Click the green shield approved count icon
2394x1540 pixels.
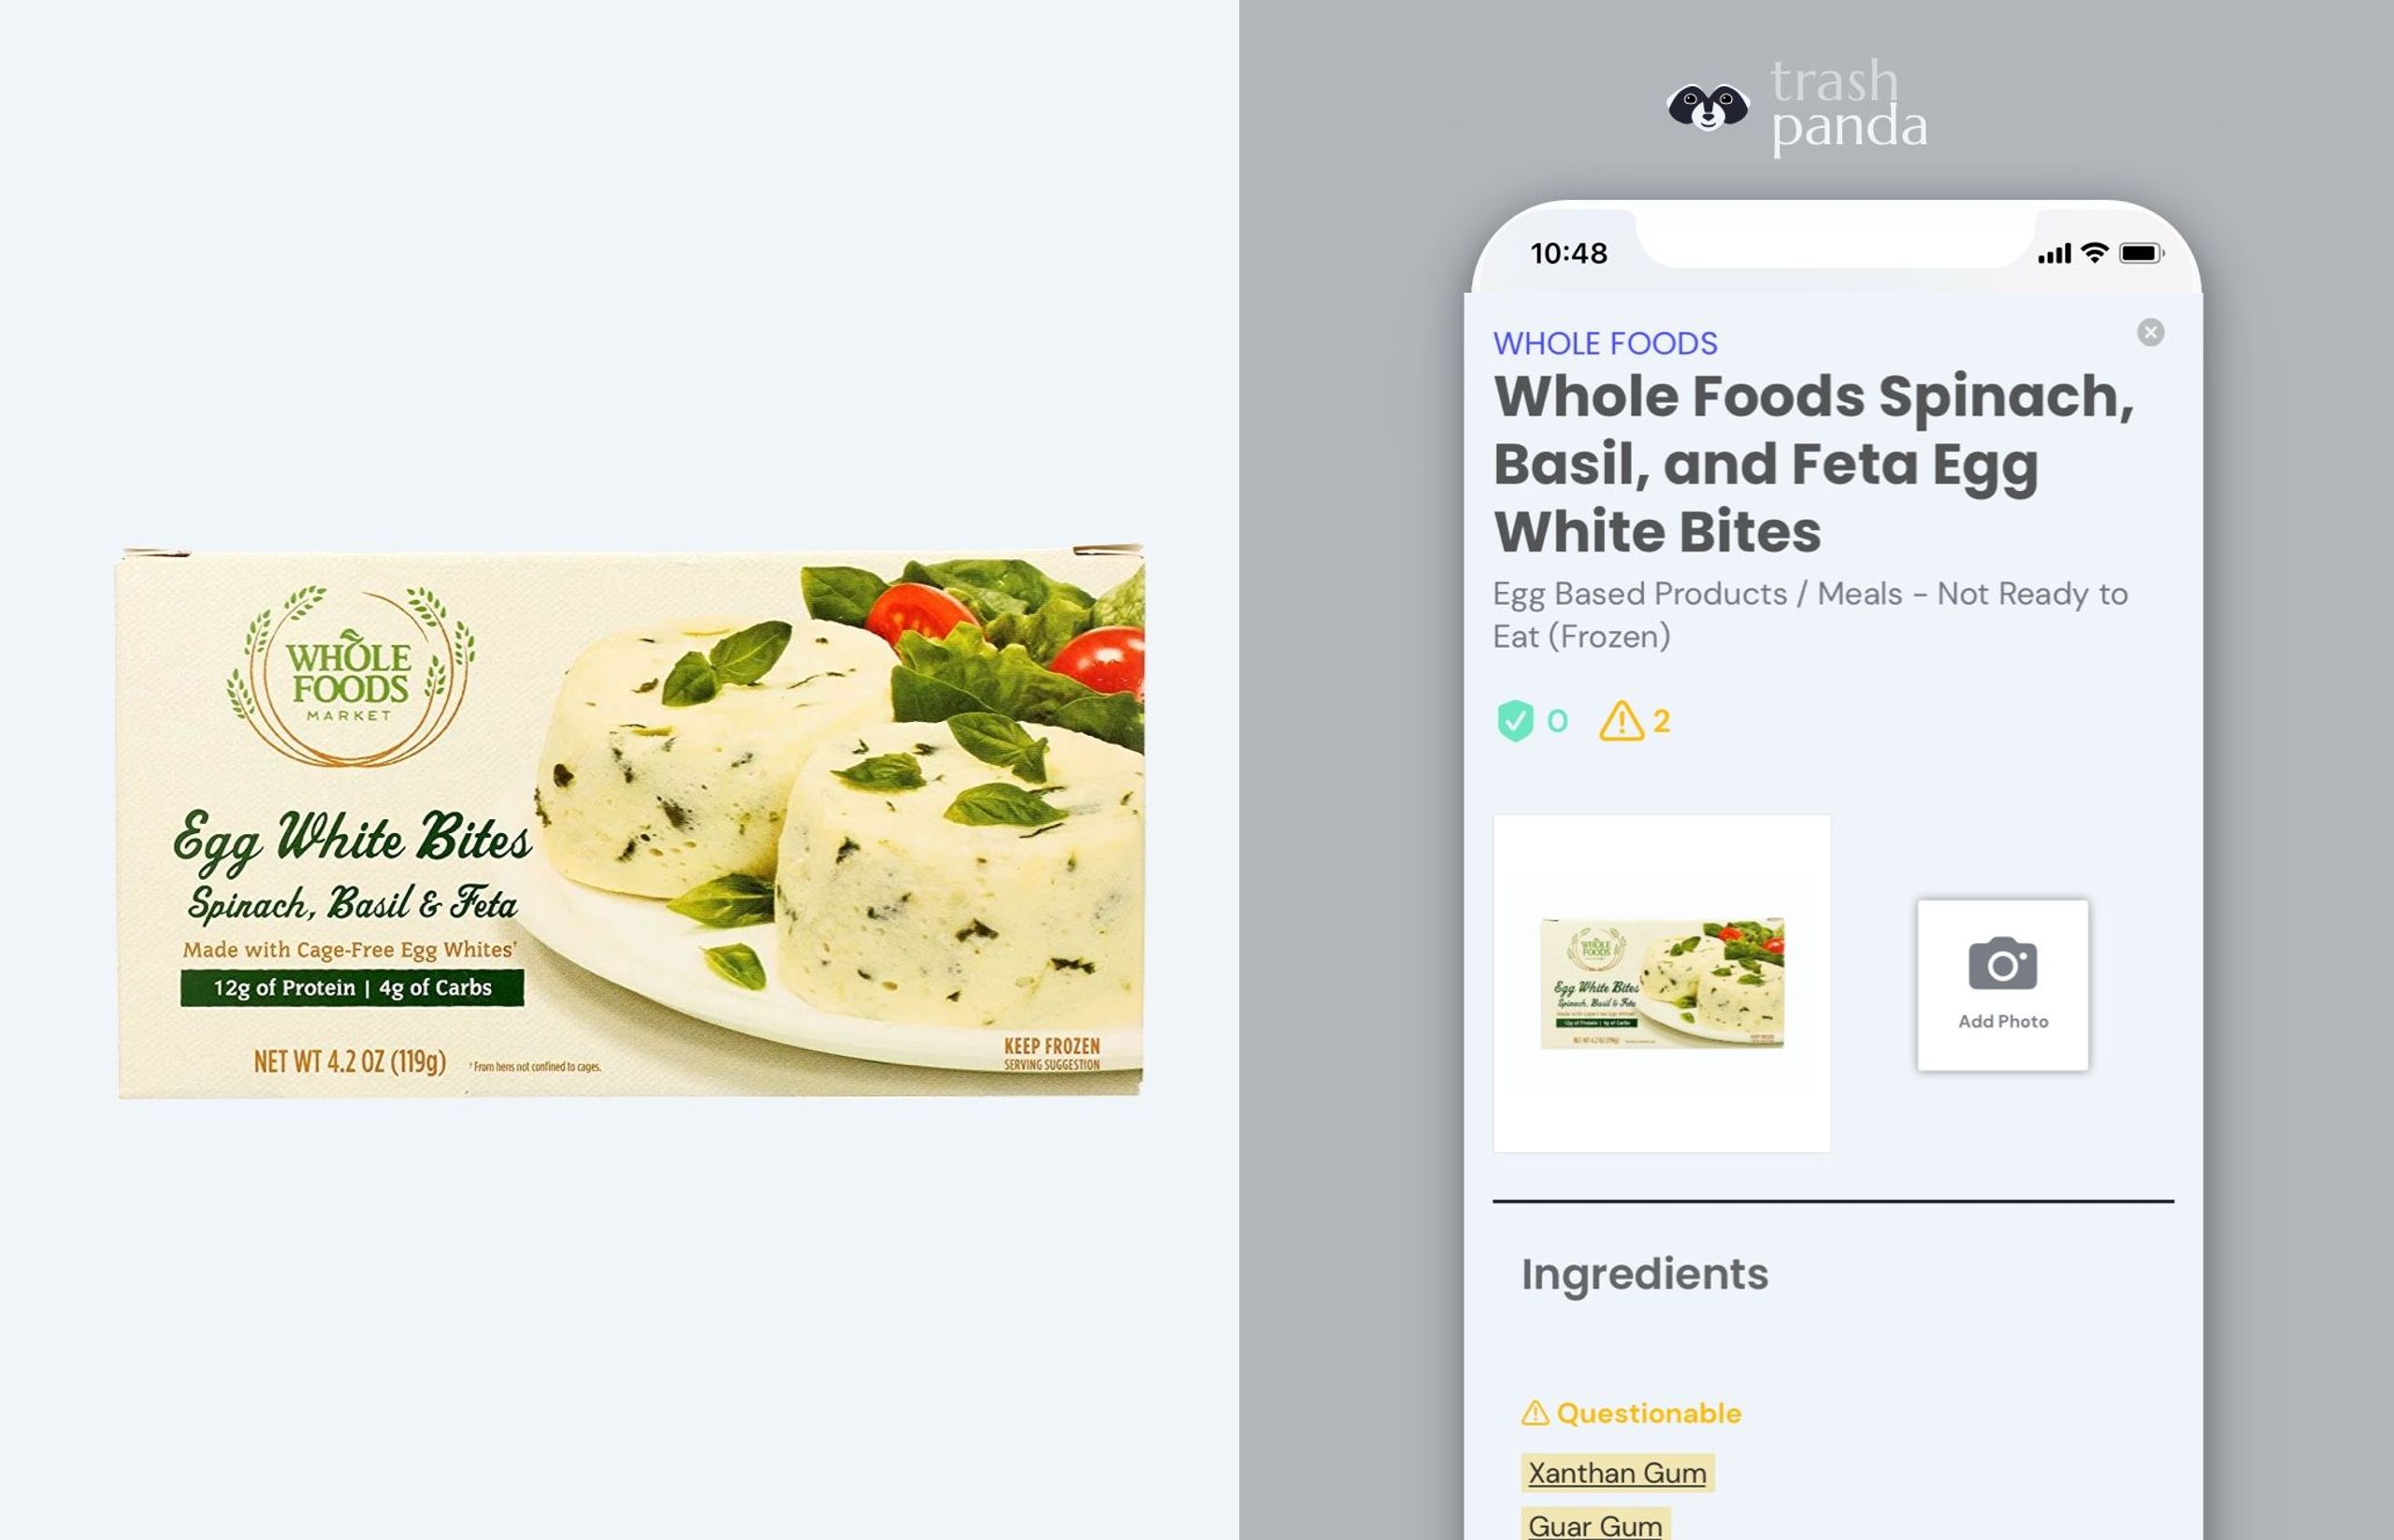coord(1515,720)
